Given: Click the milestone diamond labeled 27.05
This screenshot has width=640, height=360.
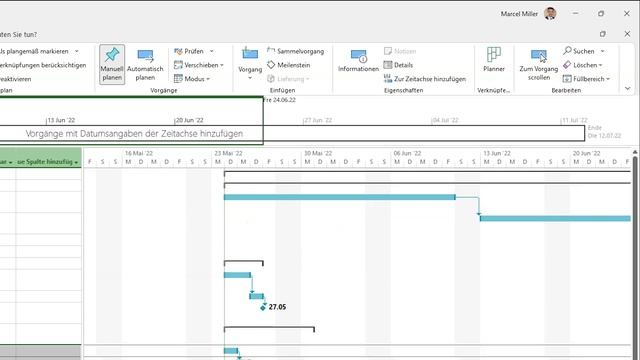Looking at the screenshot, I should pos(263,307).
